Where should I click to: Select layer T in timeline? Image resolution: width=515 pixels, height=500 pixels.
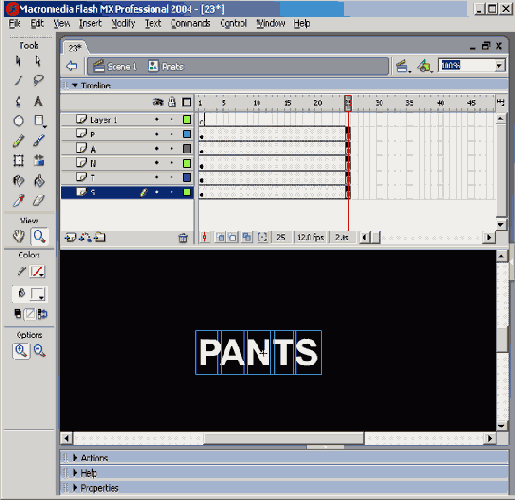(x=127, y=177)
